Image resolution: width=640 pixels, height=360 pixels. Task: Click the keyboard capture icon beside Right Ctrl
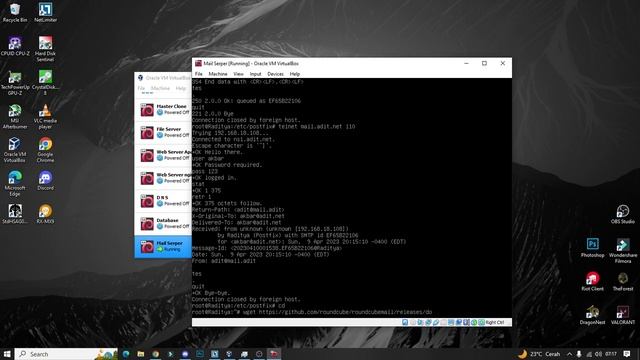(482, 322)
